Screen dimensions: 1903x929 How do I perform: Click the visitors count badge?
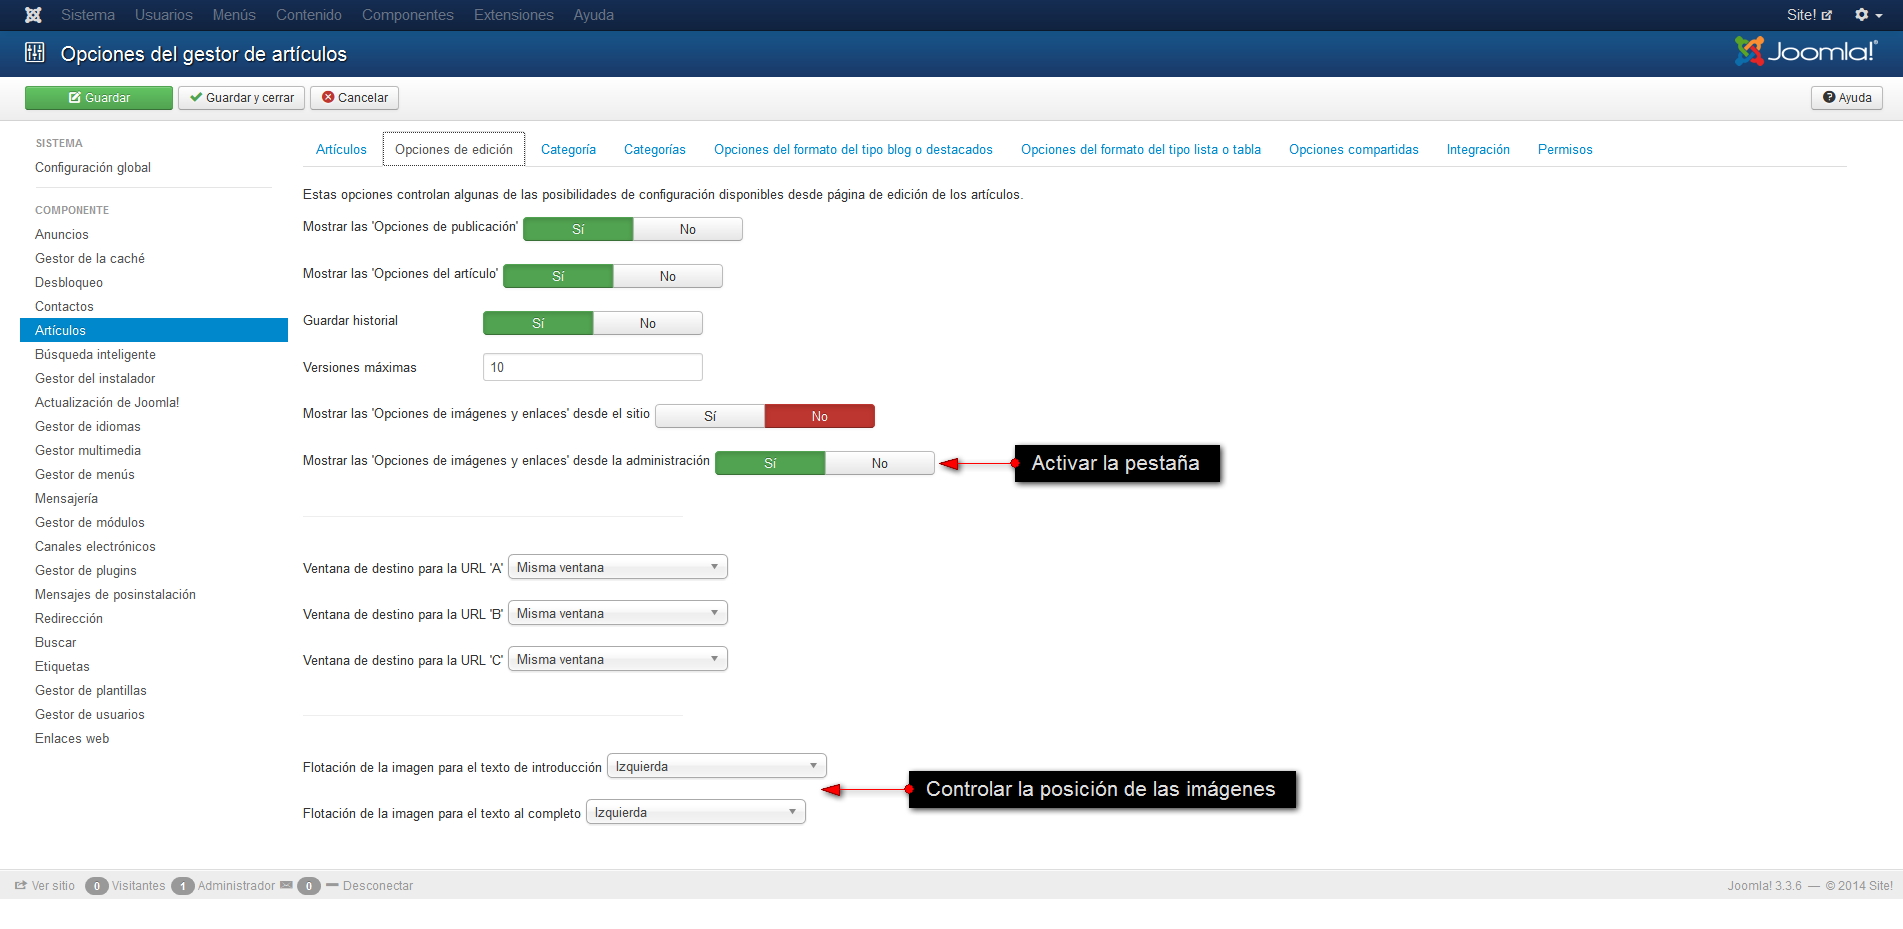[97, 886]
